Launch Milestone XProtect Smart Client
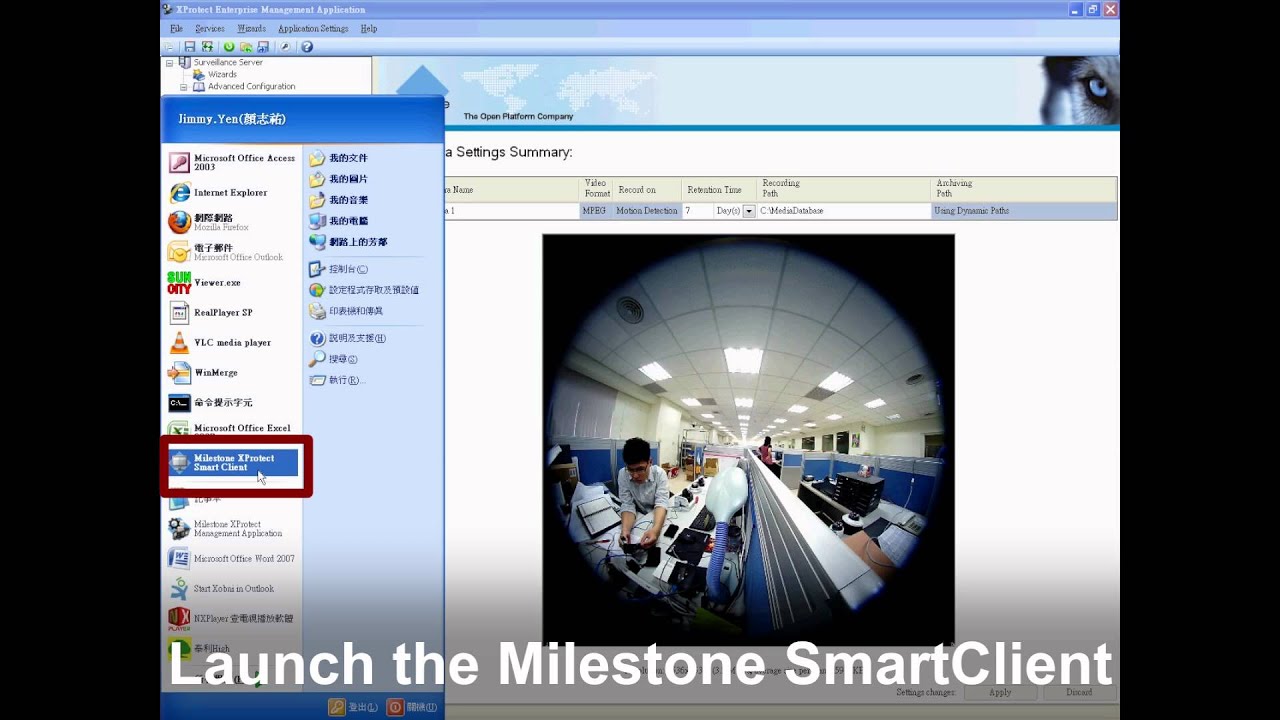1280x720 pixels. coord(233,462)
